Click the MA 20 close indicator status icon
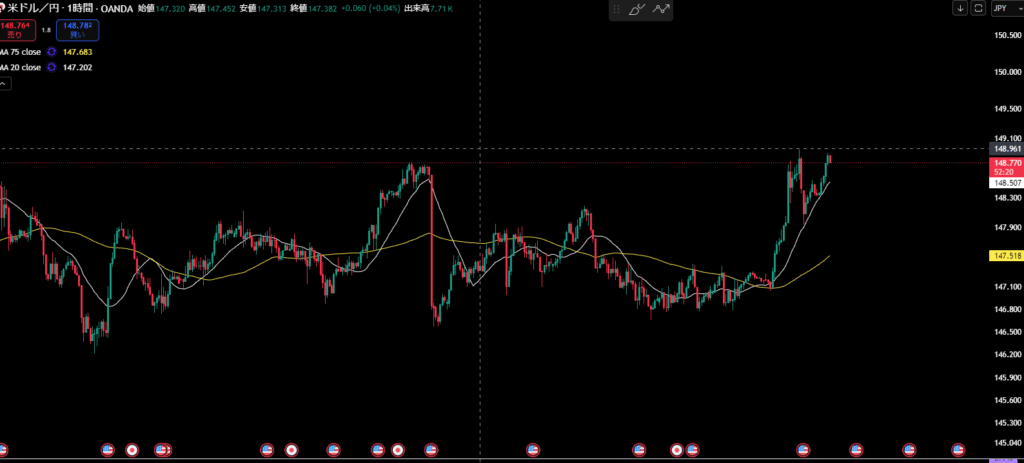This screenshot has width=1024, height=463. click(x=51, y=68)
